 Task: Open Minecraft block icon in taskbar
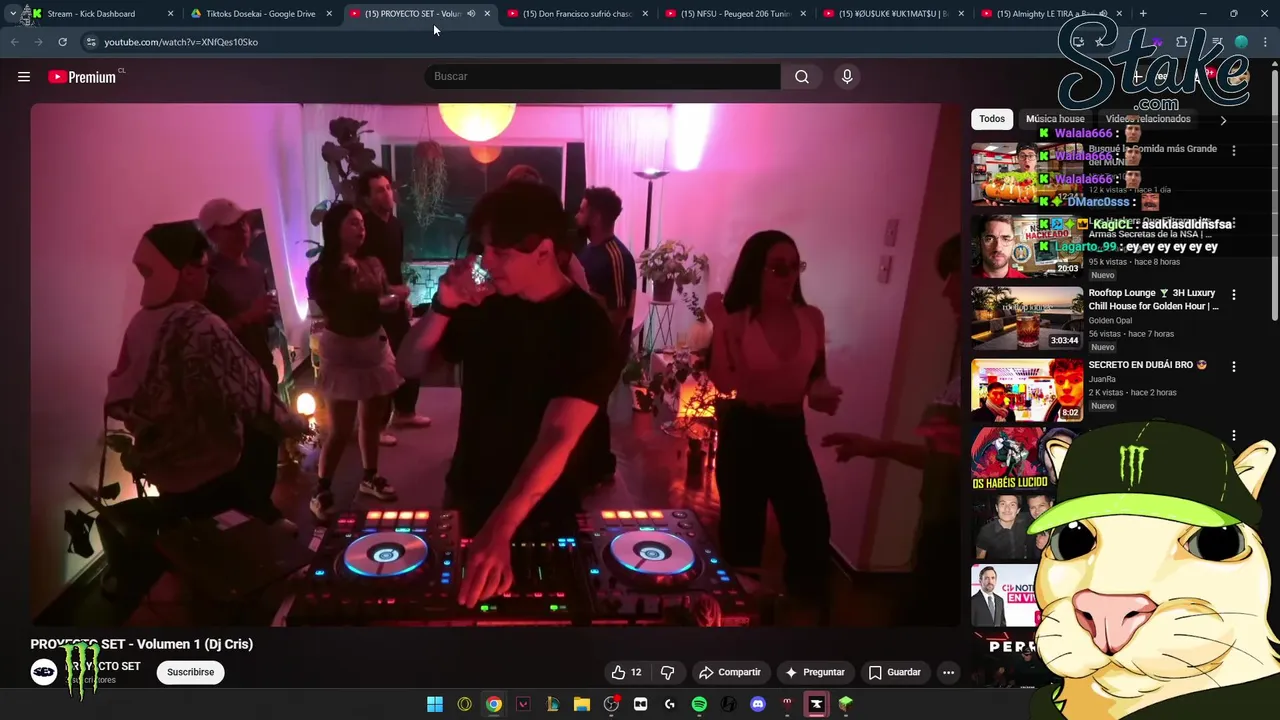click(x=846, y=704)
